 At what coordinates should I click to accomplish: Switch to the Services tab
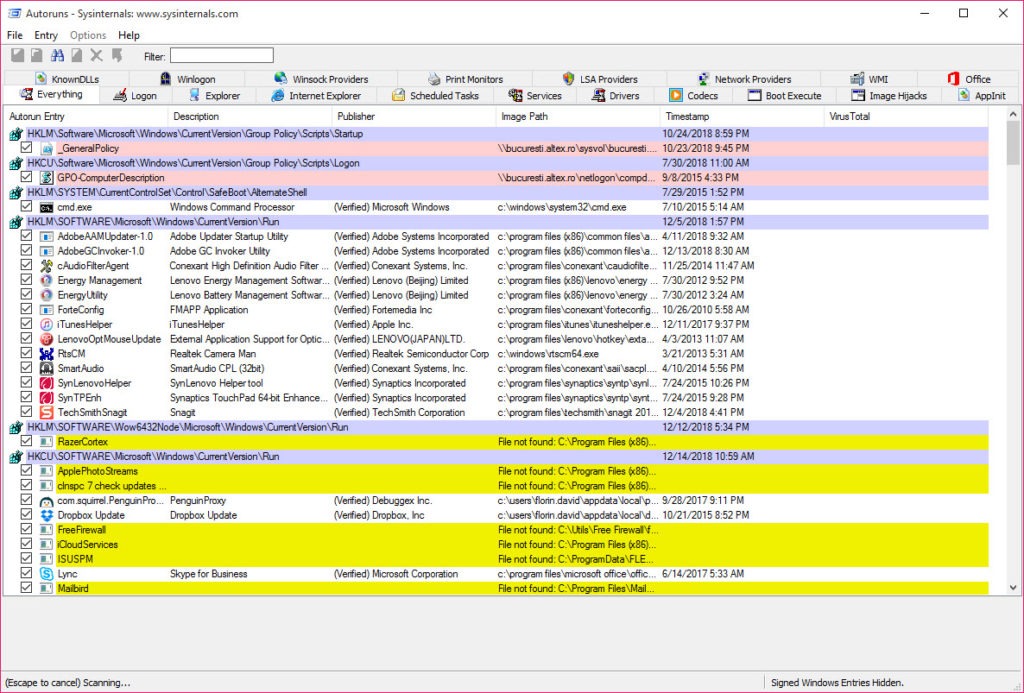coord(536,95)
